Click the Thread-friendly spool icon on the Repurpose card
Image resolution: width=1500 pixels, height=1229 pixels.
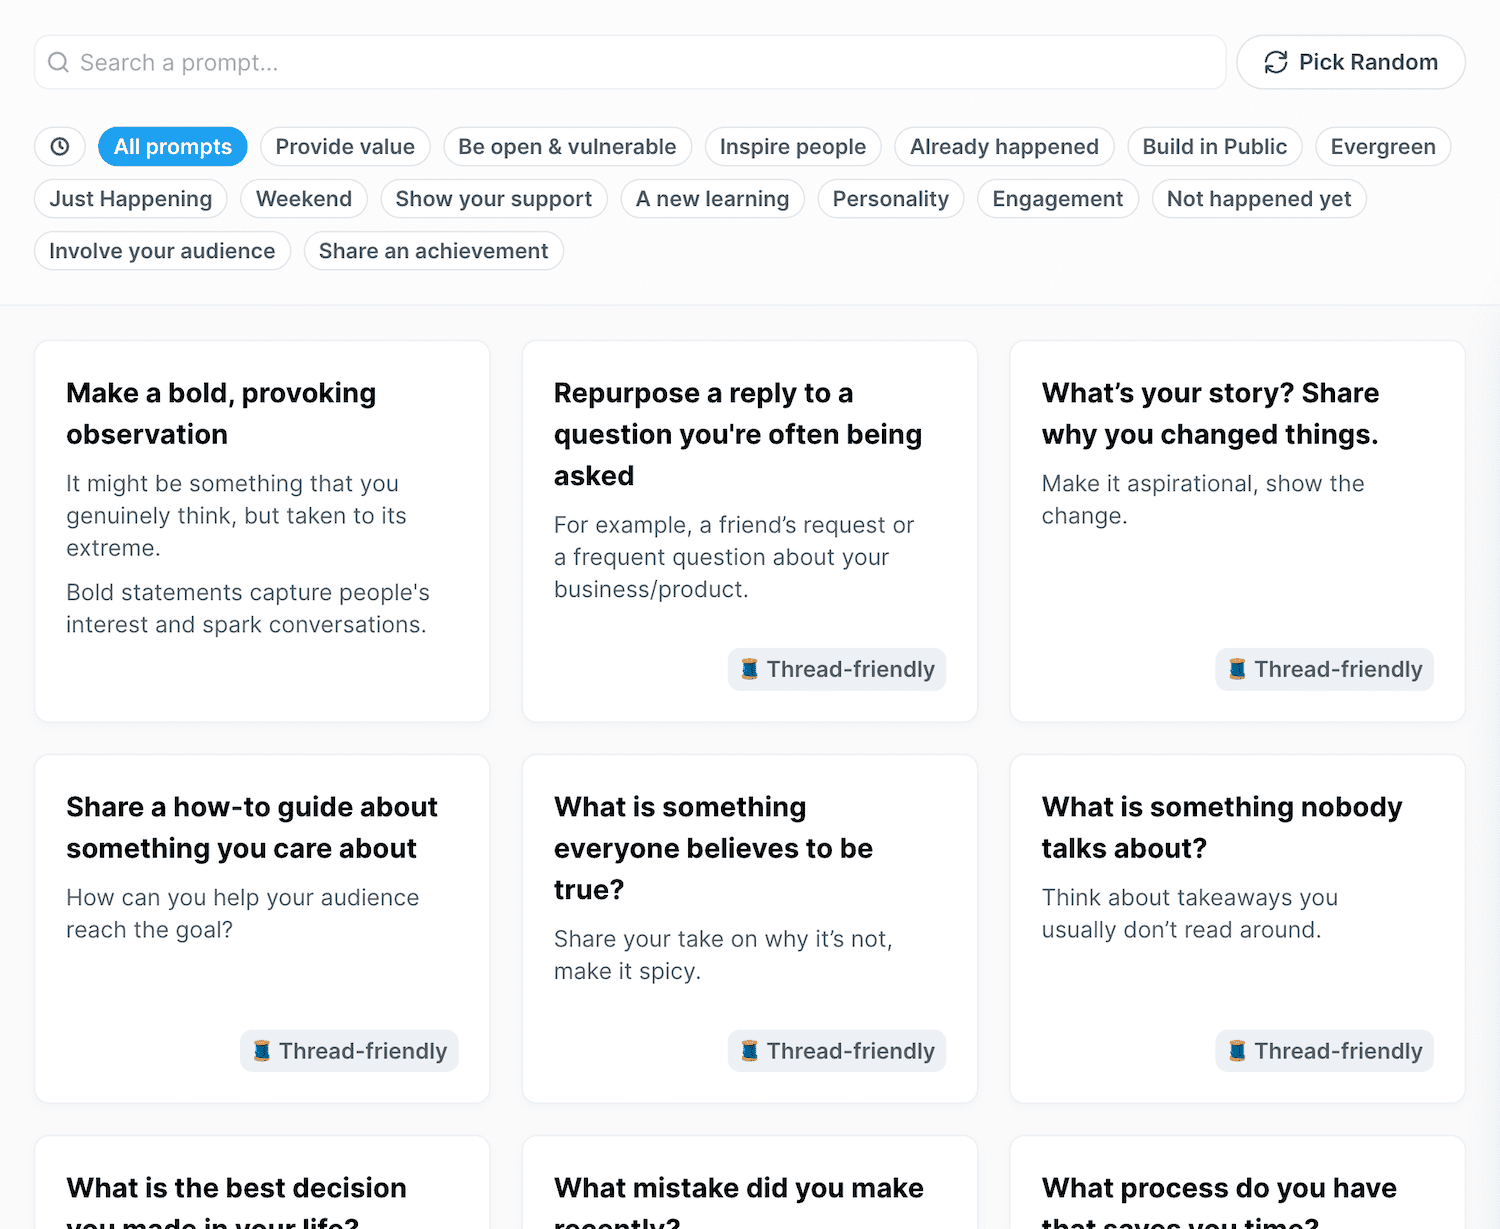750,669
